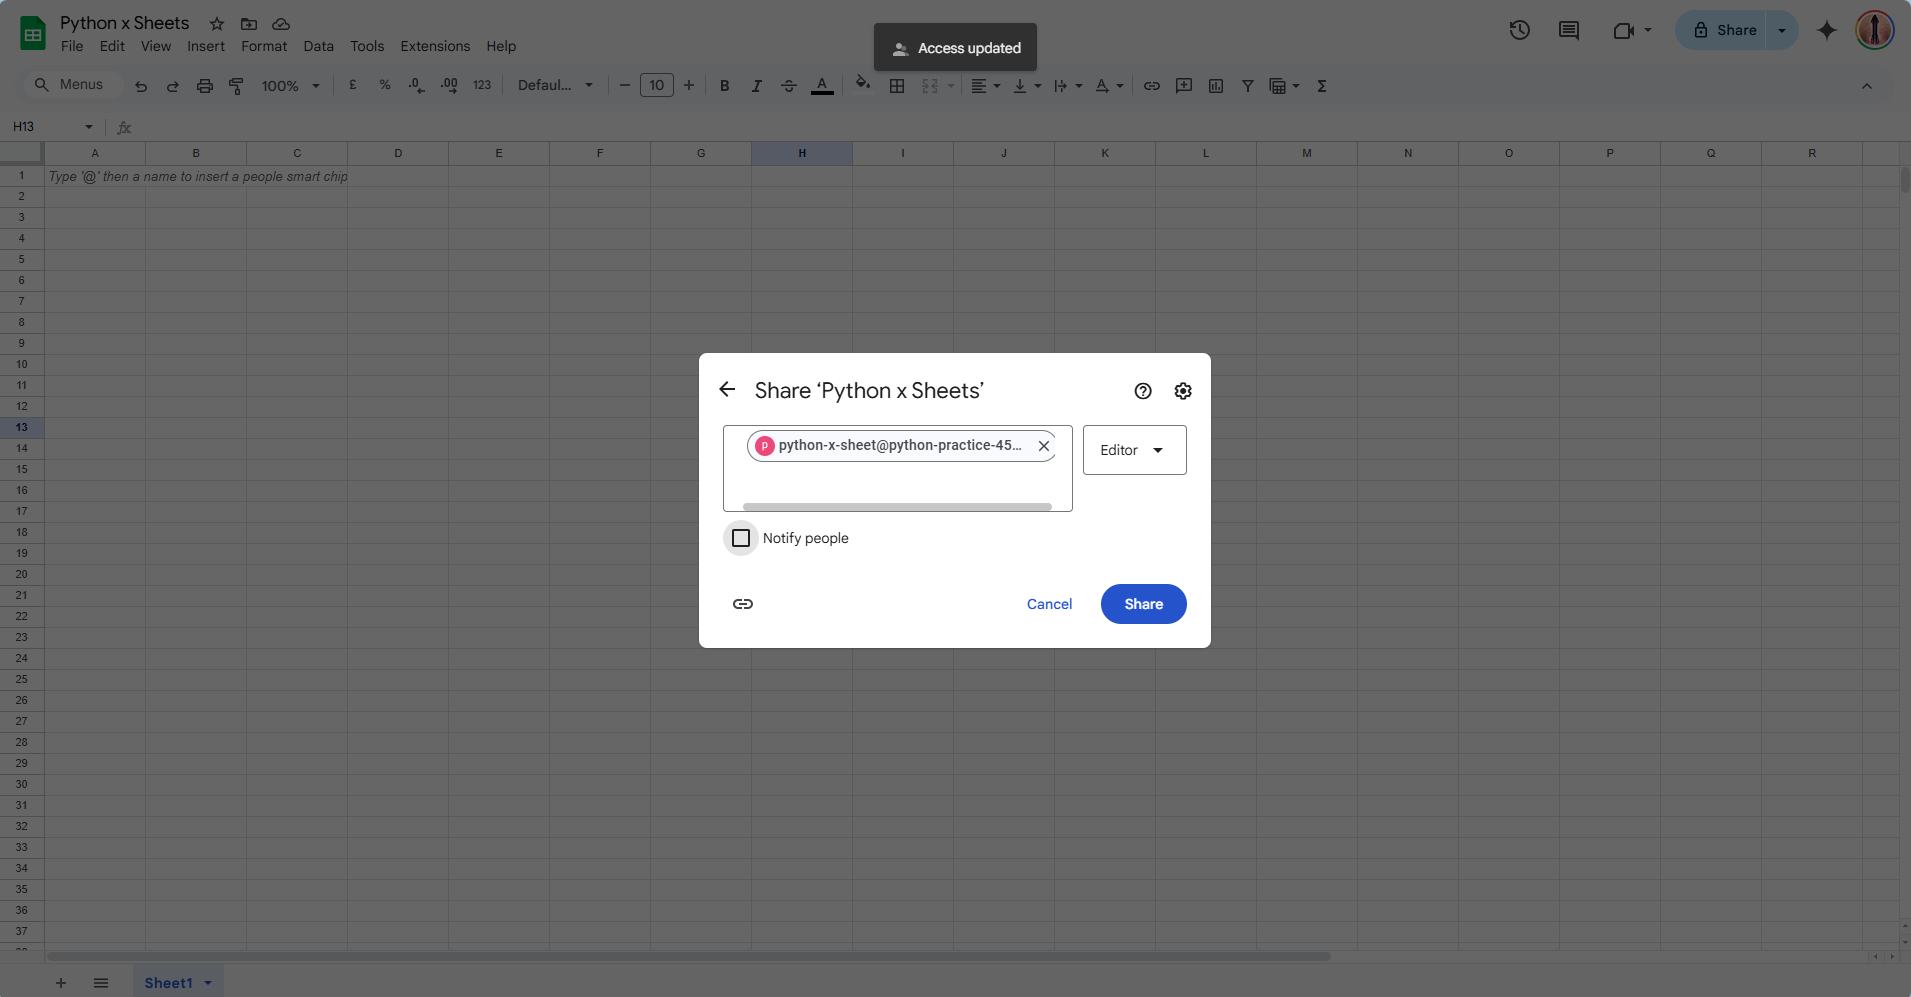Click Cancel in Share dialog
Image resolution: width=1911 pixels, height=997 pixels.
pyautogui.click(x=1049, y=604)
